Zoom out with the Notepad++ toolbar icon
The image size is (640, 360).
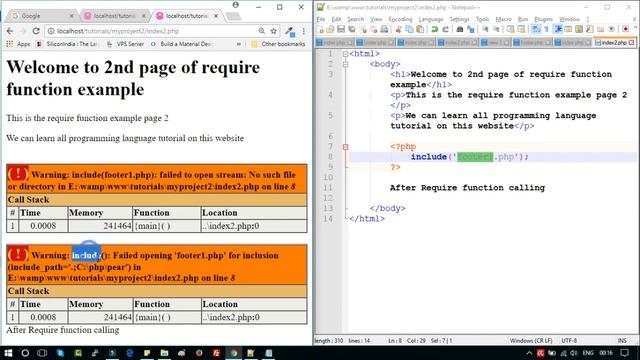click(x=496, y=29)
